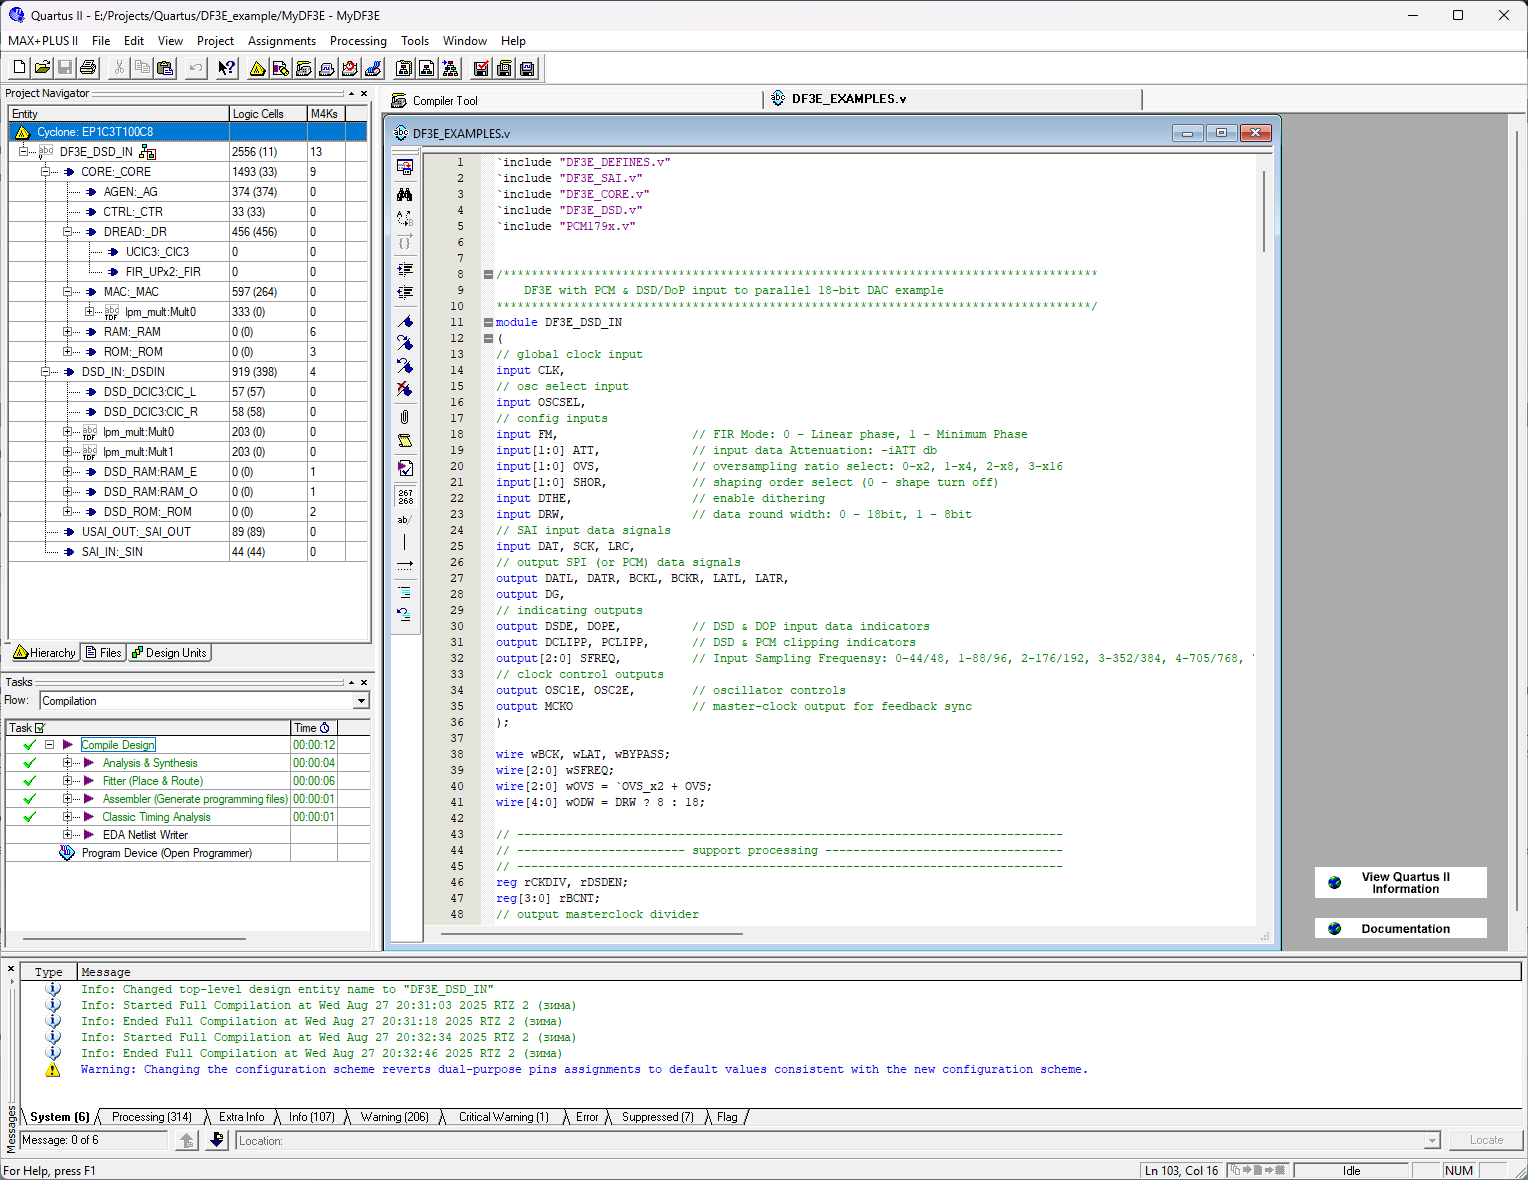This screenshot has width=1528, height=1180.
Task: Click the Insert template yellow scroll icon
Action: click(404, 440)
